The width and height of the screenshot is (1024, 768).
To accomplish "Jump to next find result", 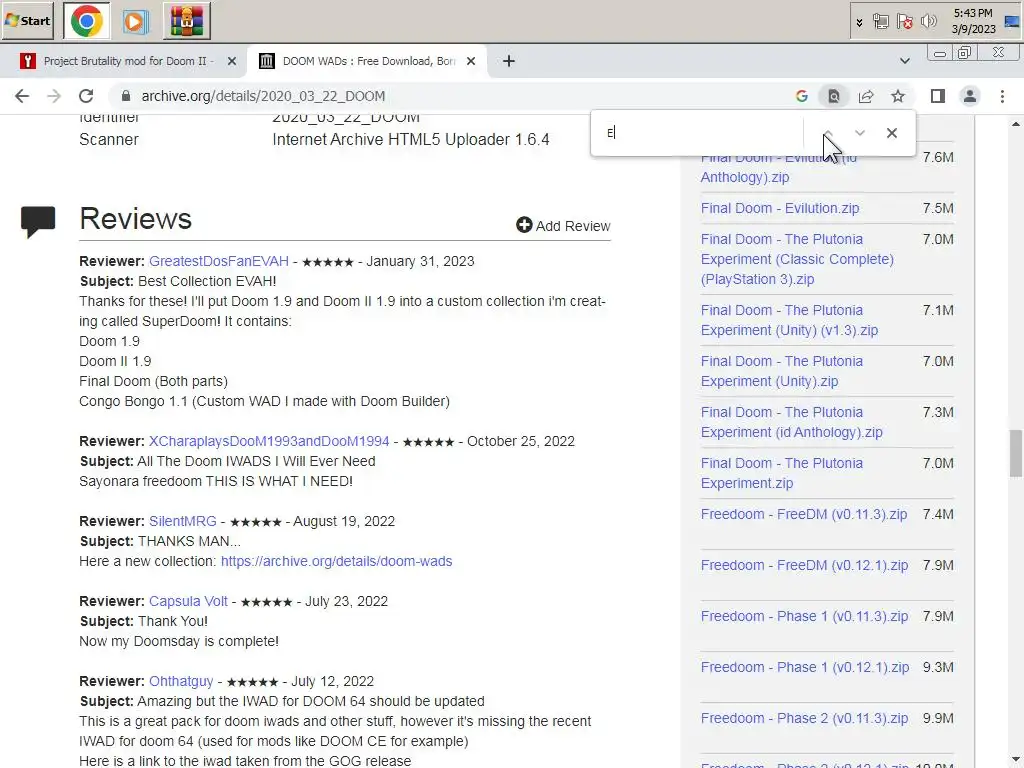I will pos(860,133).
